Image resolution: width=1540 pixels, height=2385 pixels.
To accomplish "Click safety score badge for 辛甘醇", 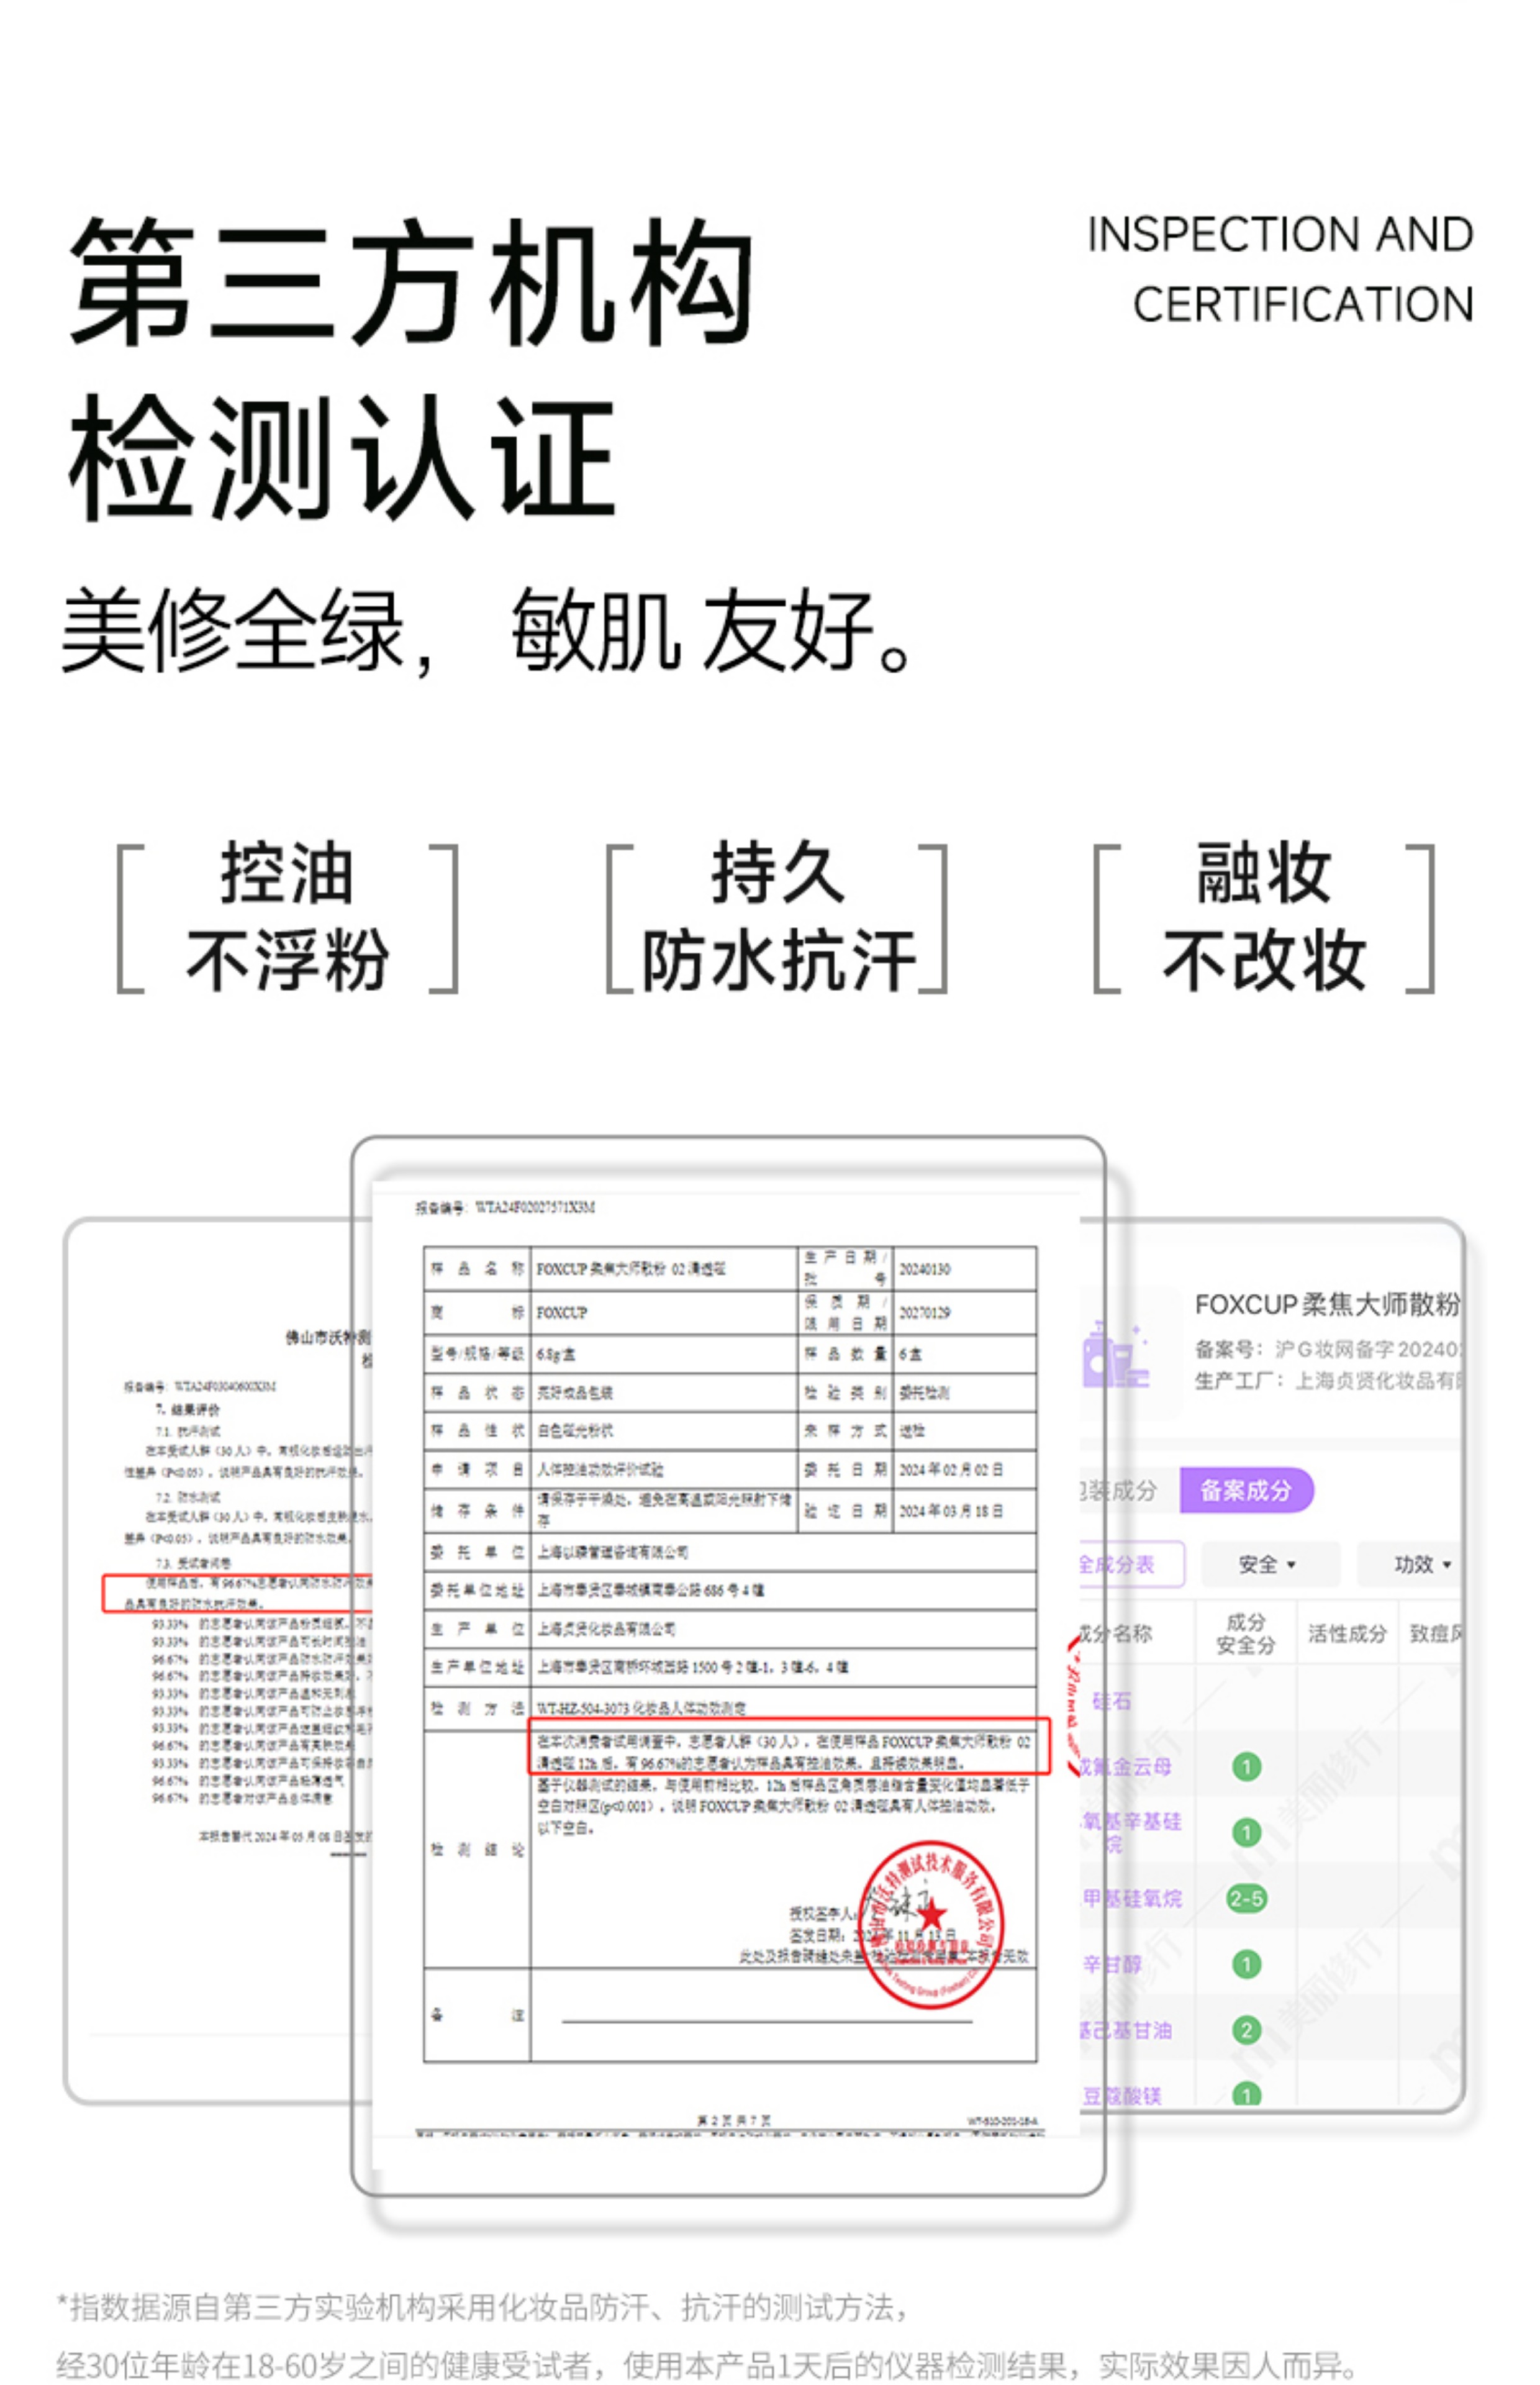I will point(1246,1965).
